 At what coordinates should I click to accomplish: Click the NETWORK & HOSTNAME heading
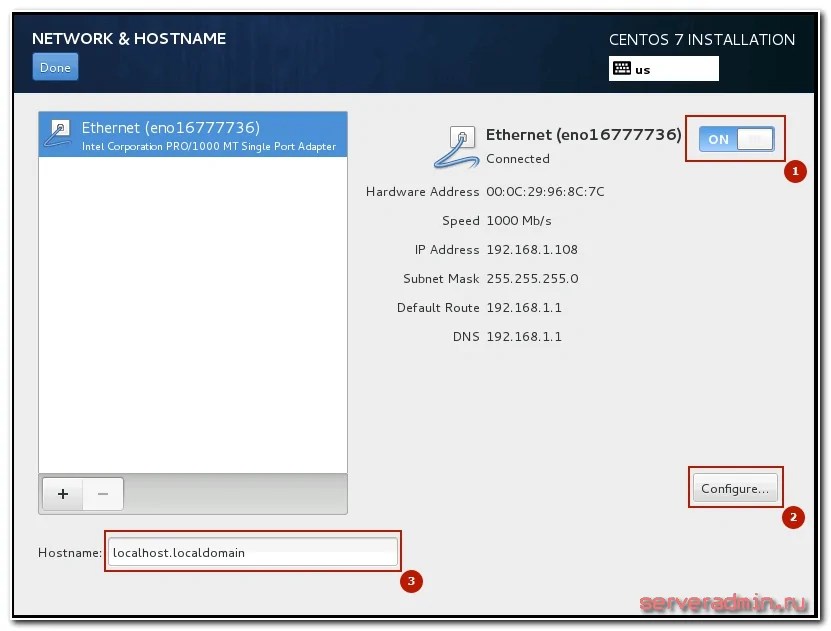pos(129,39)
